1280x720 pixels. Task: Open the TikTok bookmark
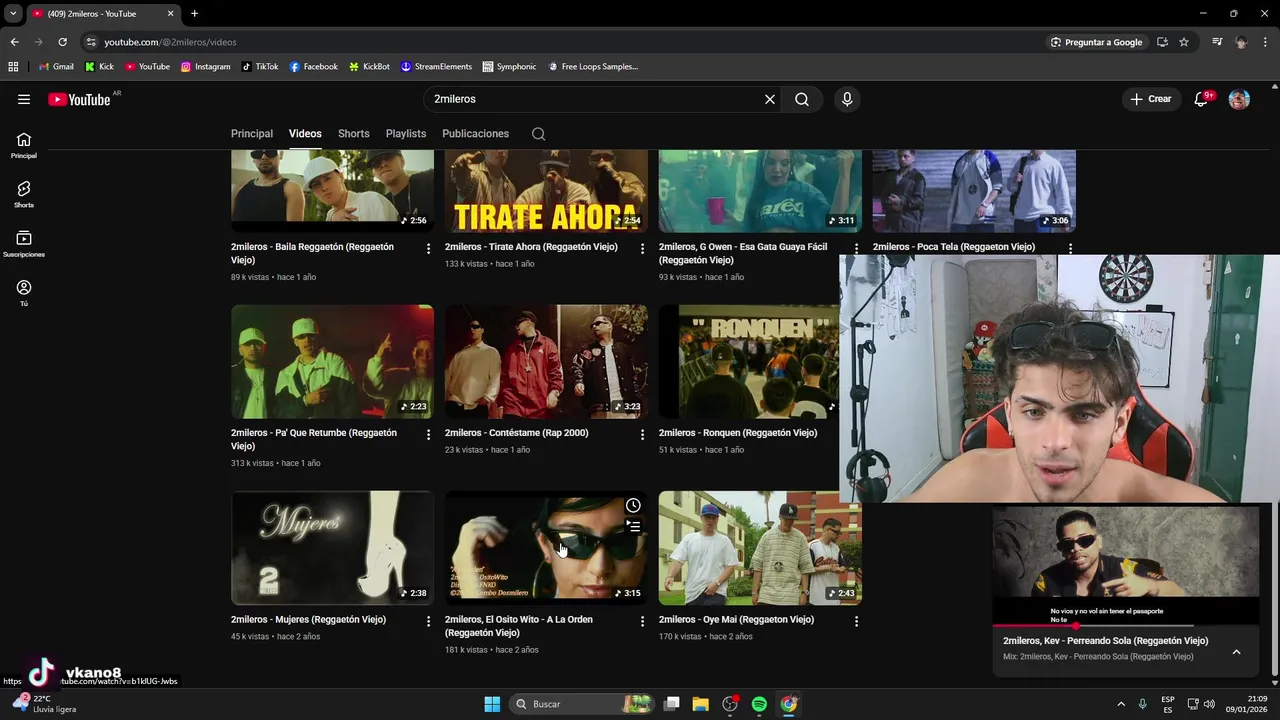pos(260,67)
